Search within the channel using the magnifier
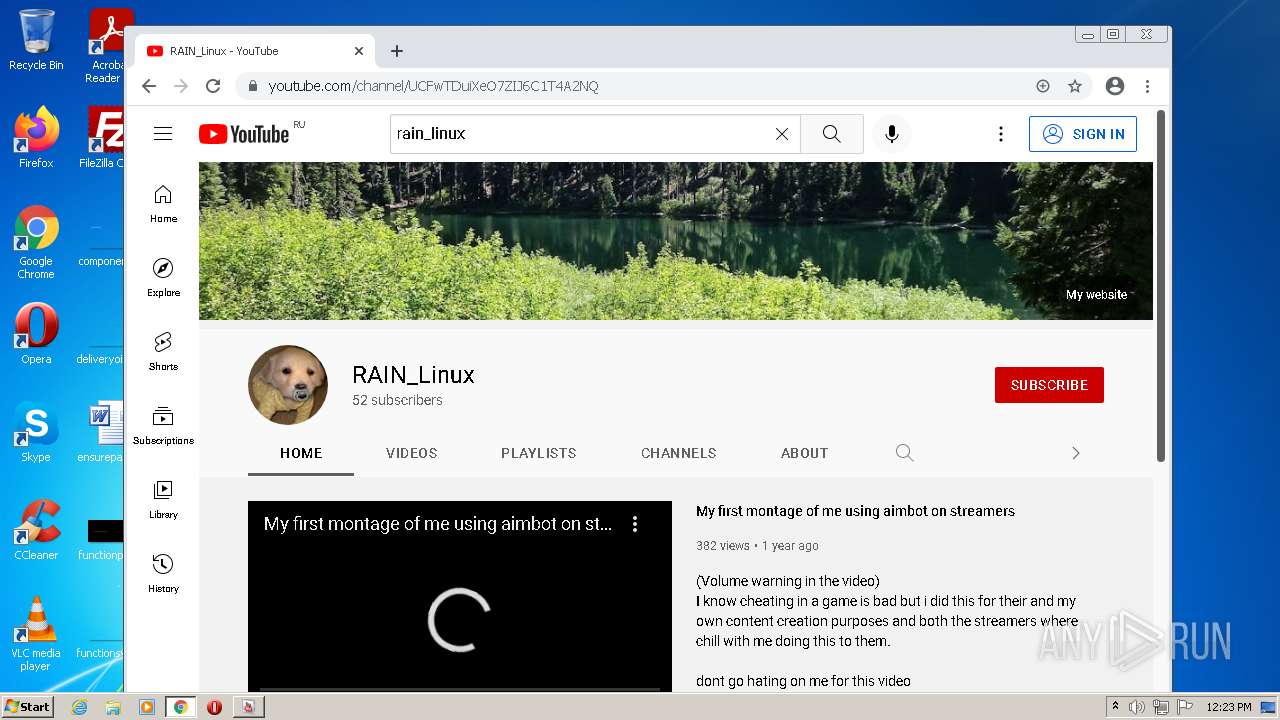The width and height of the screenshot is (1280, 720). [x=905, y=453]
